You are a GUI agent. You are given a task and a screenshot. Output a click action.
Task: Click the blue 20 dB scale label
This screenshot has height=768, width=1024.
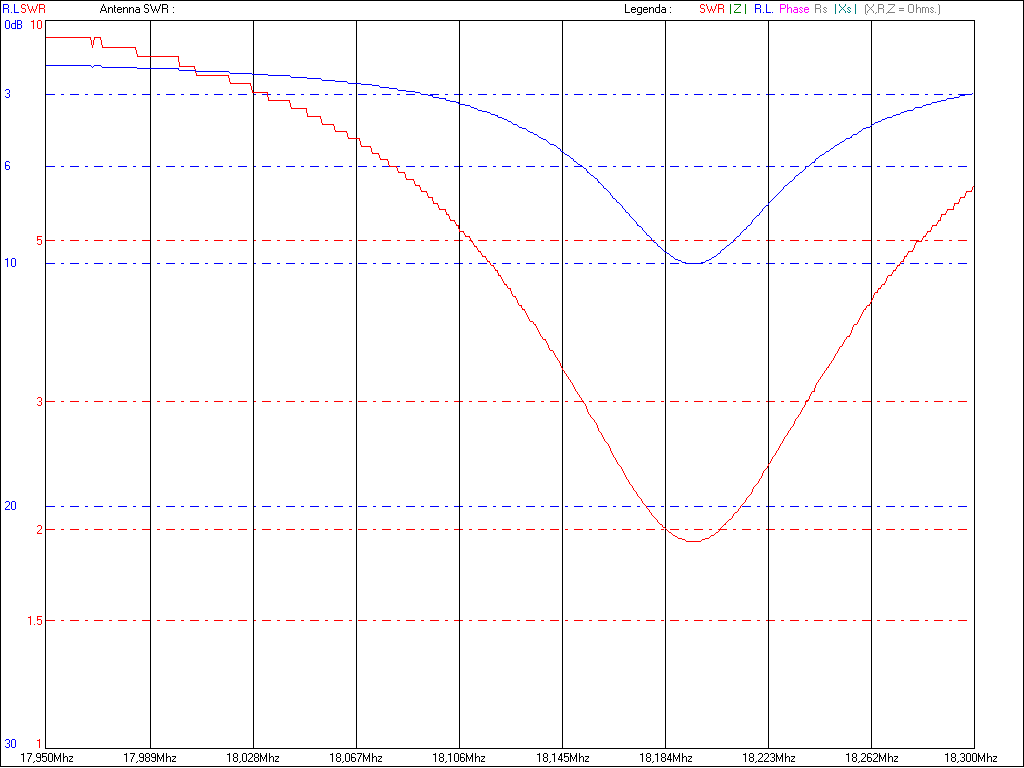(11, 506)
